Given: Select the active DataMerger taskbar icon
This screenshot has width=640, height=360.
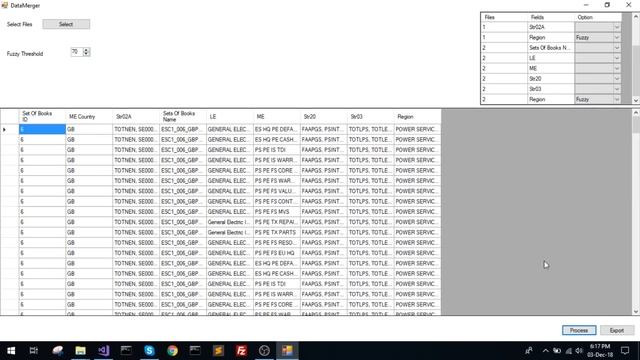Looking at the screenshot, I should (287, 351).
